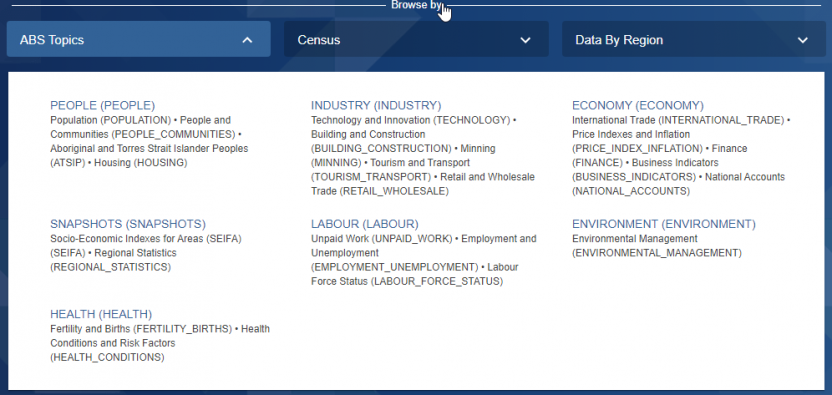Select Population (POPULATION) subtopic
832x395 pixels.
[x=110, y=121]
